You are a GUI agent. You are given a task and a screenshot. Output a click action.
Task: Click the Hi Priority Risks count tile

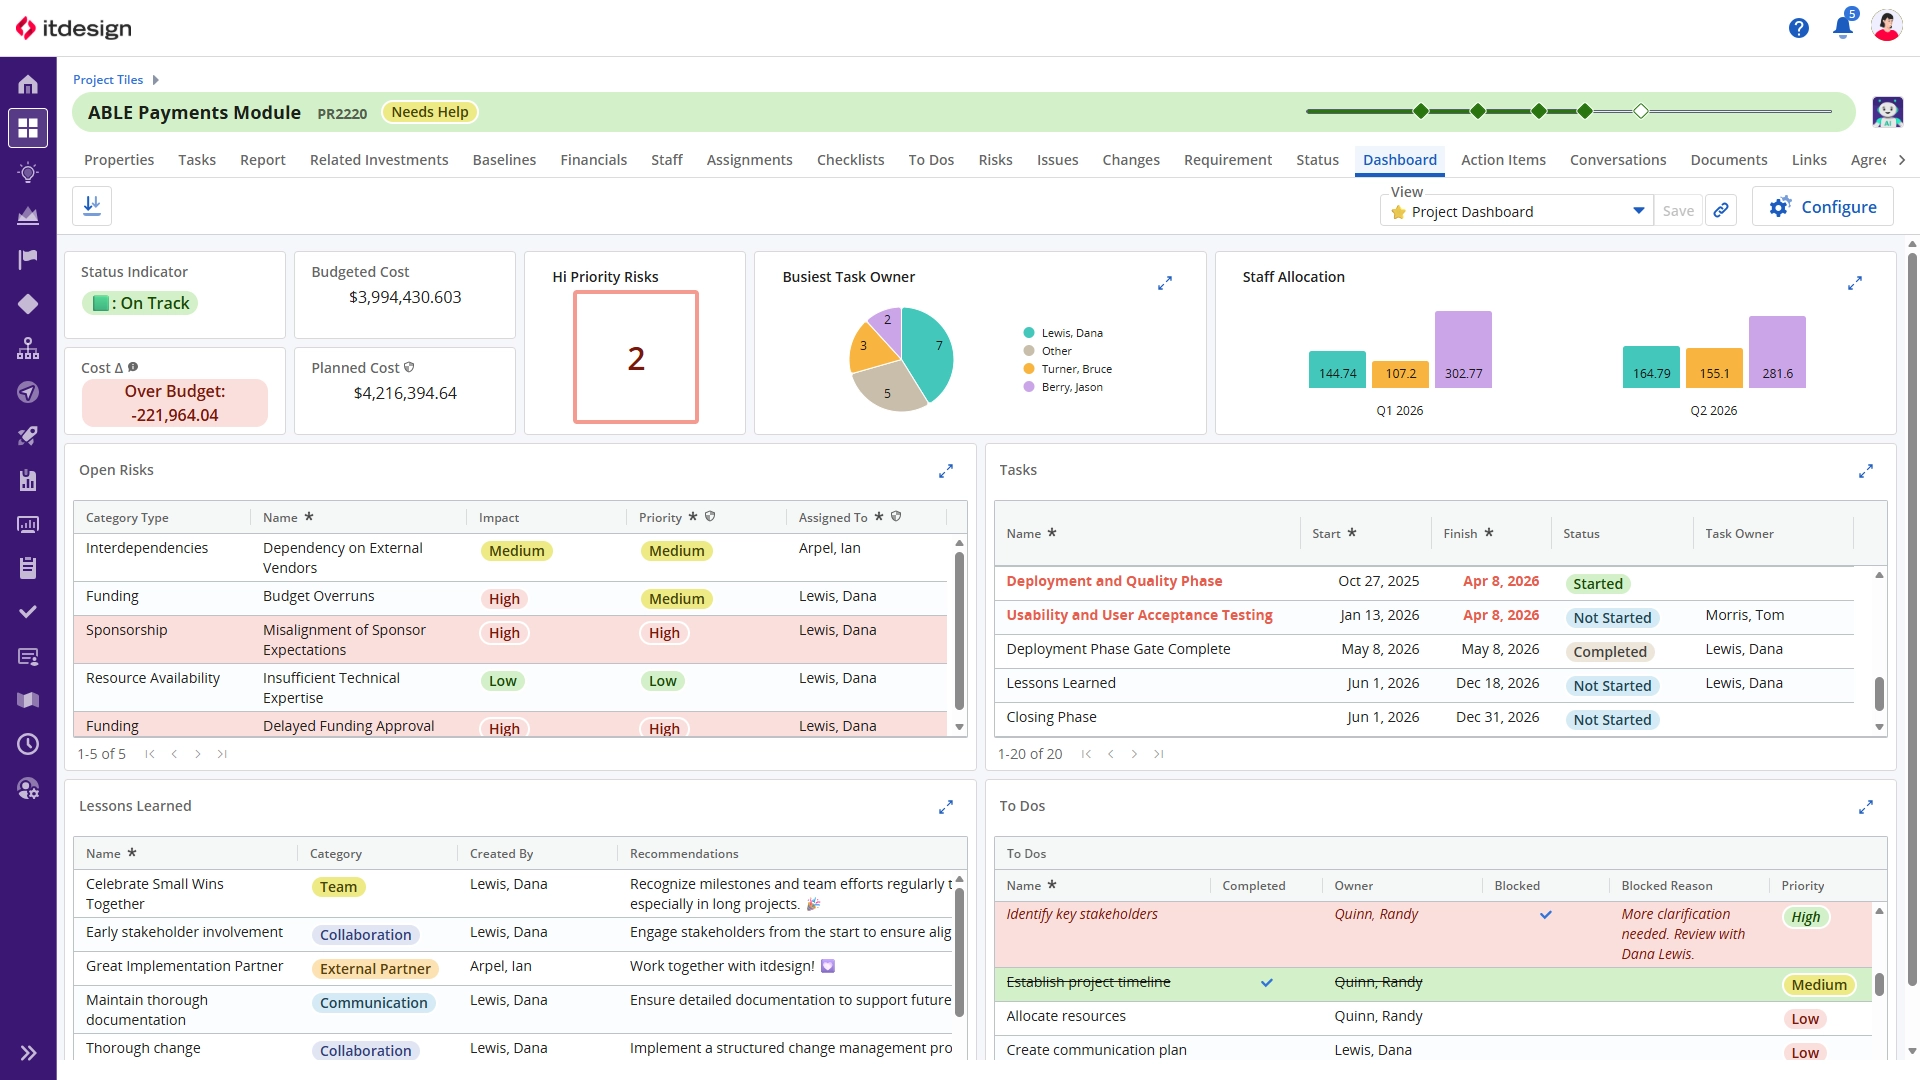636,357
